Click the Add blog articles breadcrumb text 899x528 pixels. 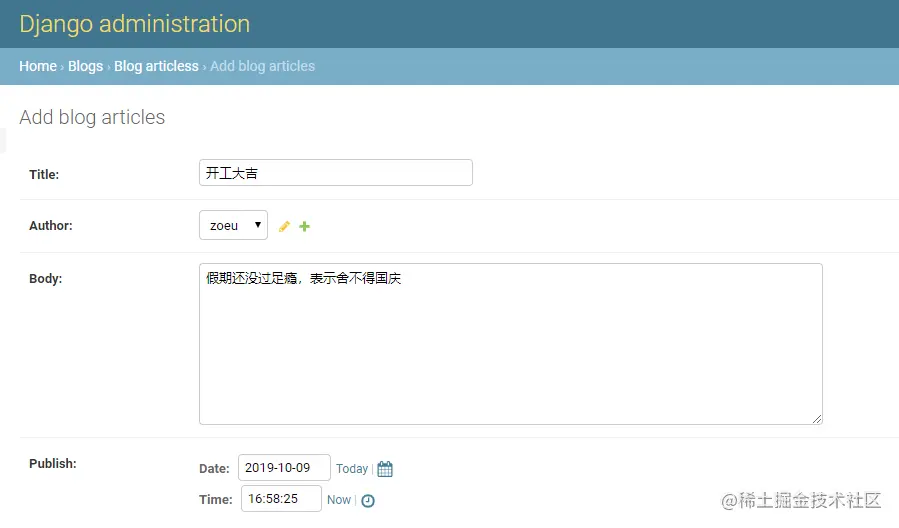point(263,66)
